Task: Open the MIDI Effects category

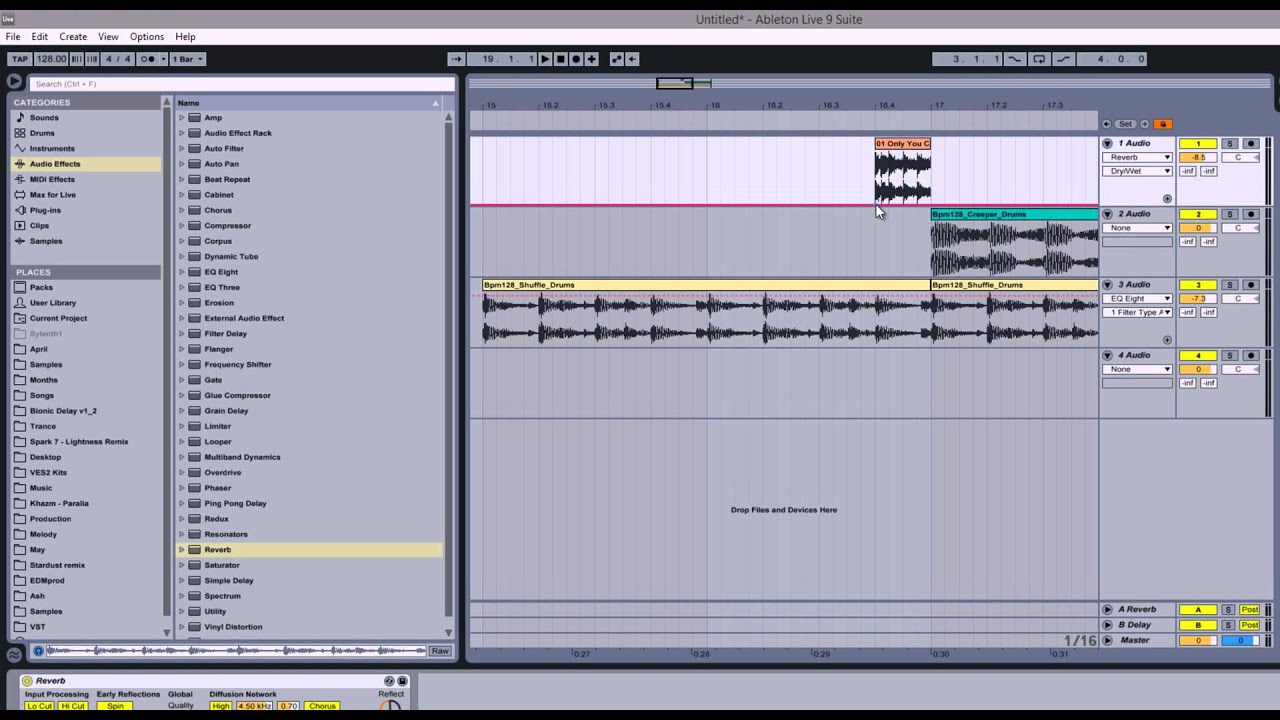Action: (52, 180)
